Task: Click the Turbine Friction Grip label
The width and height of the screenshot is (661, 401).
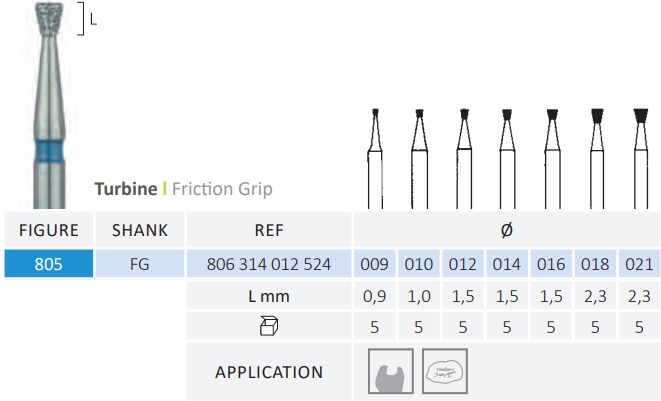Action: (x=183, y=188)
